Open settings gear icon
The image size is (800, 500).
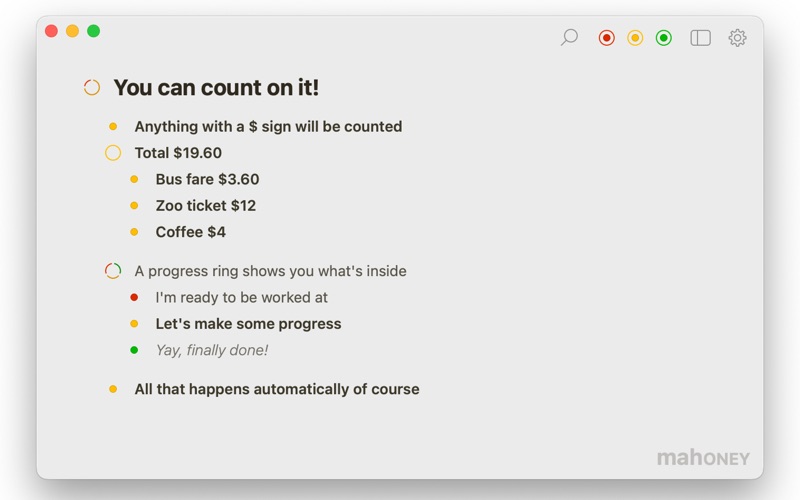[x=737, y=38]
